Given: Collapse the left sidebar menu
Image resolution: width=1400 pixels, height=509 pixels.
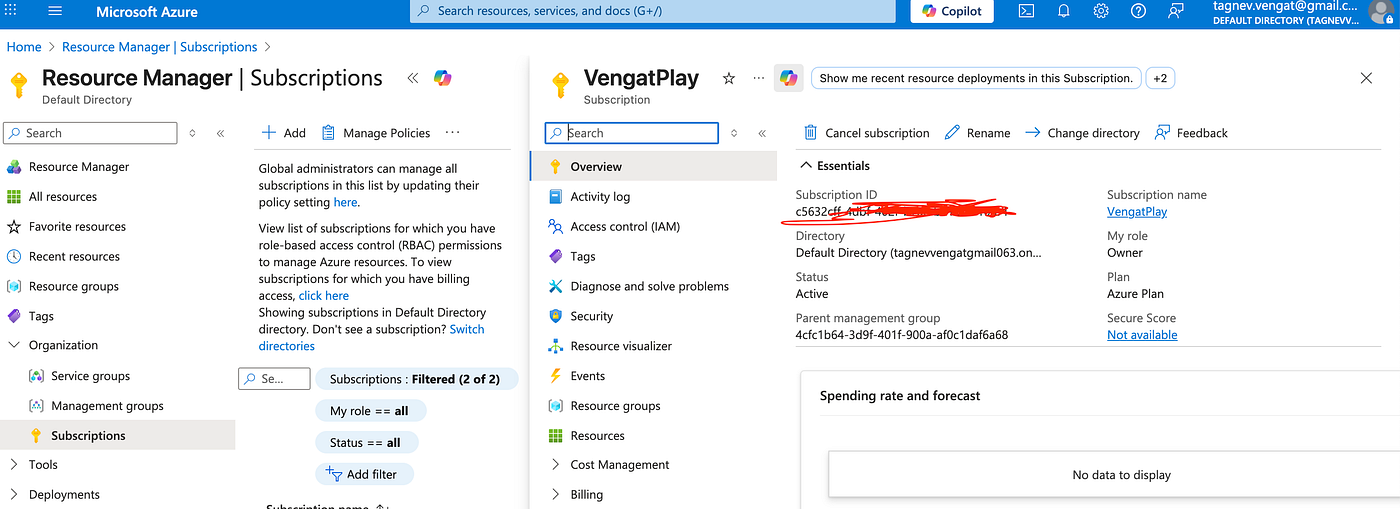Looking at the screenshot, I should pos(220,133).
